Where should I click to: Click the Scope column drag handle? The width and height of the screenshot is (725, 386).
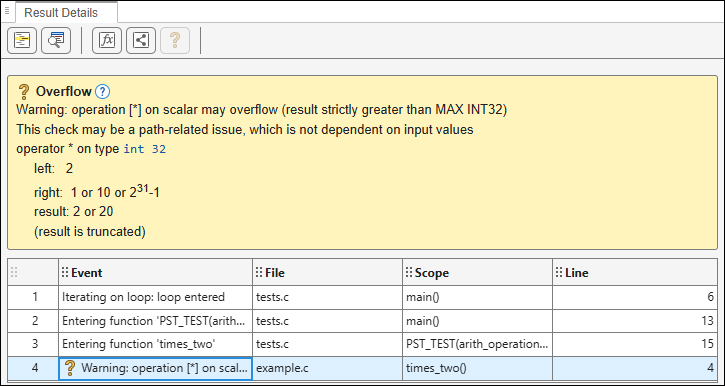click(409, 273)
